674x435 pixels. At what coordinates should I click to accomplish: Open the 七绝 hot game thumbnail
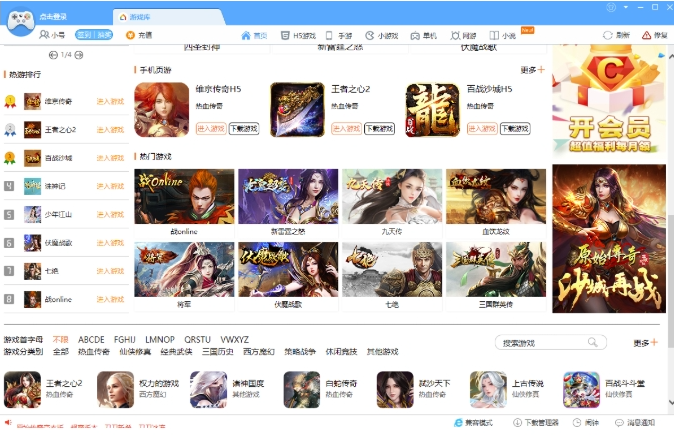pos(392,270)
